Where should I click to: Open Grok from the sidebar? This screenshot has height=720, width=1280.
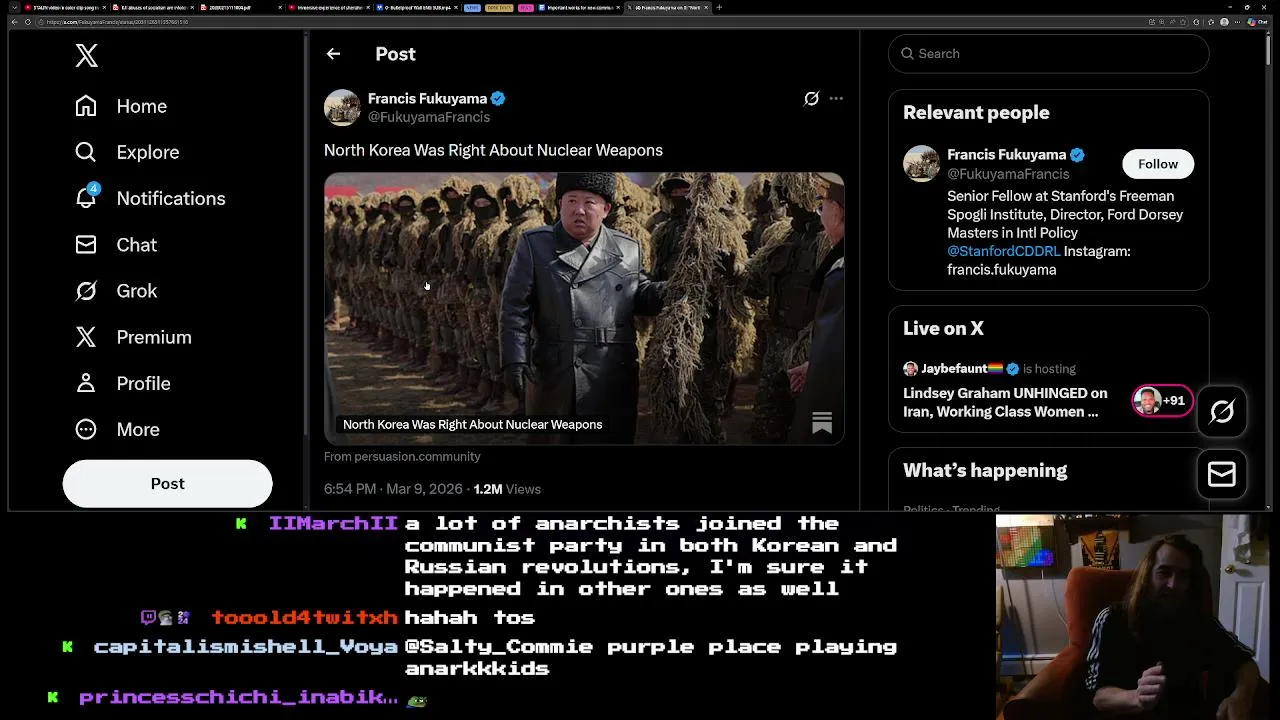tap(116, 291)
